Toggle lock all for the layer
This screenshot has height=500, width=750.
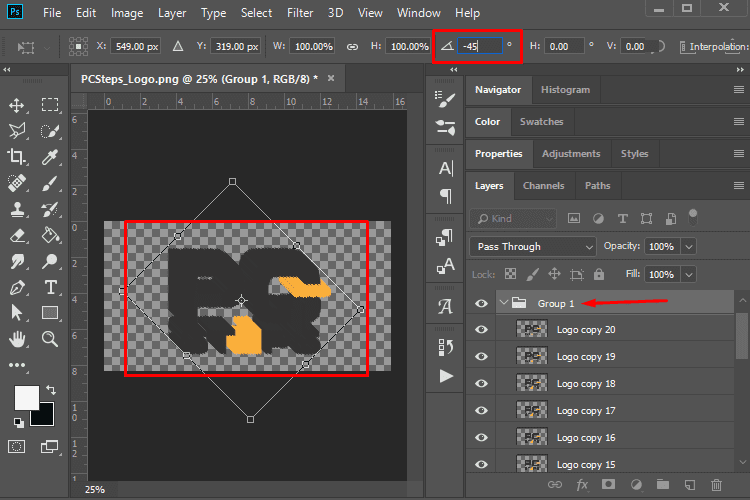coord(599,274)
